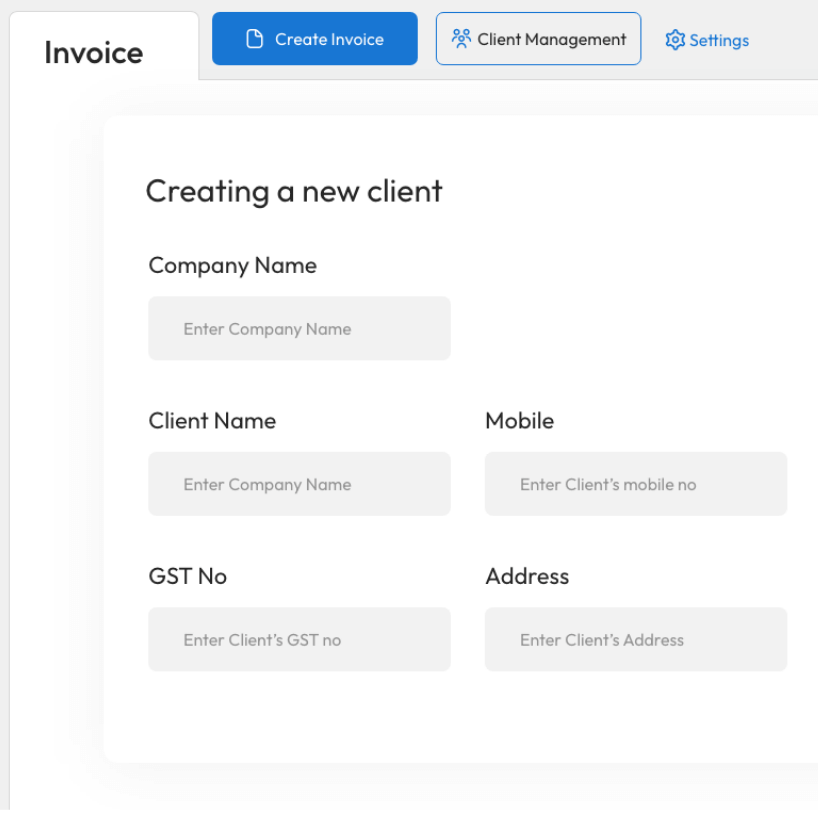Open the Settings link
Viewport: 818px width, 818px height.
click(707, 40)
